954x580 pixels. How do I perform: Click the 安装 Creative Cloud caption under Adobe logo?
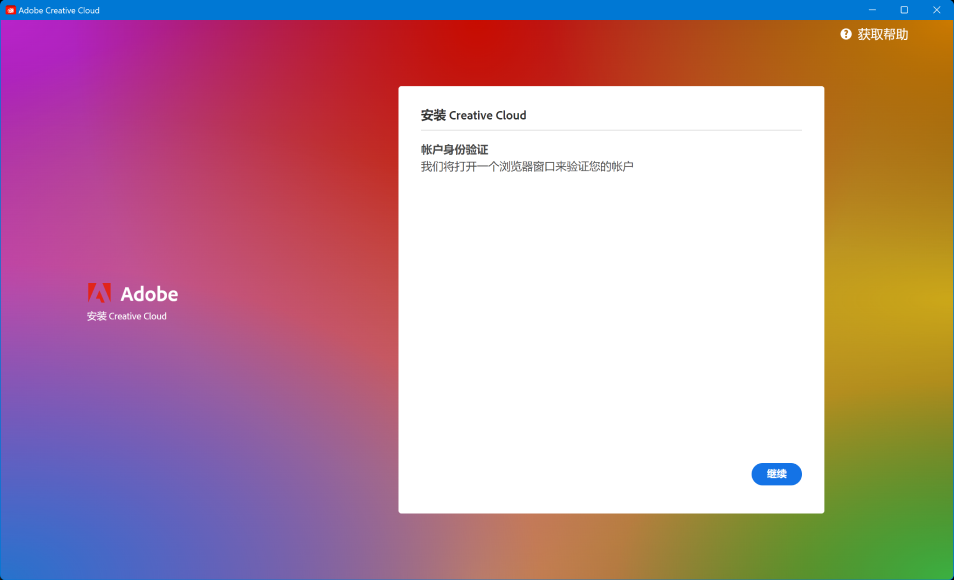tap(127, 316)
